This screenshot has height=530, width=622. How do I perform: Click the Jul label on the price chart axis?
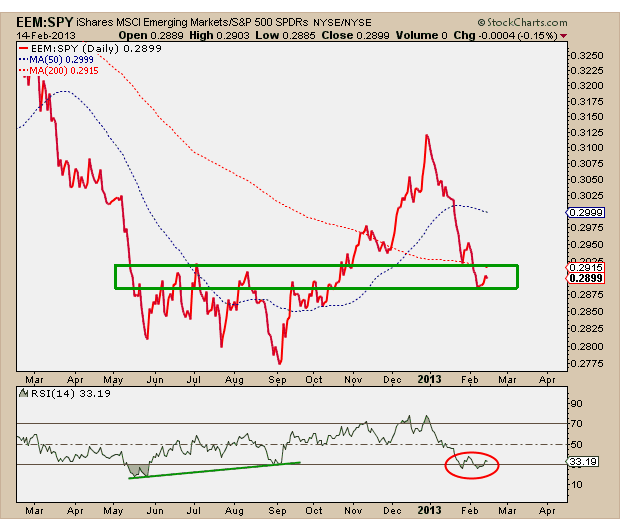[x=194, y=380]
